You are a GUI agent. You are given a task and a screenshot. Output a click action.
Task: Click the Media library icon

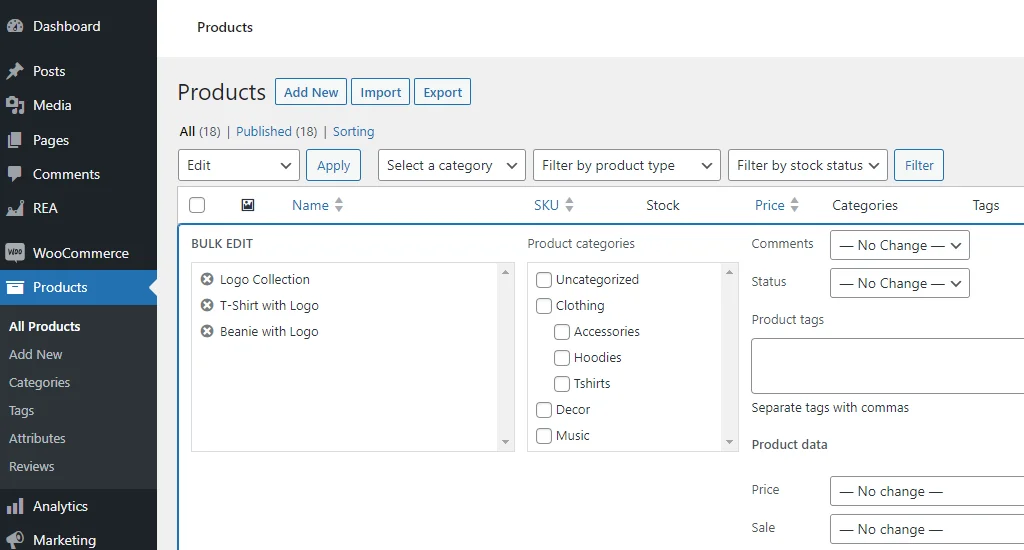click(15, 105)
